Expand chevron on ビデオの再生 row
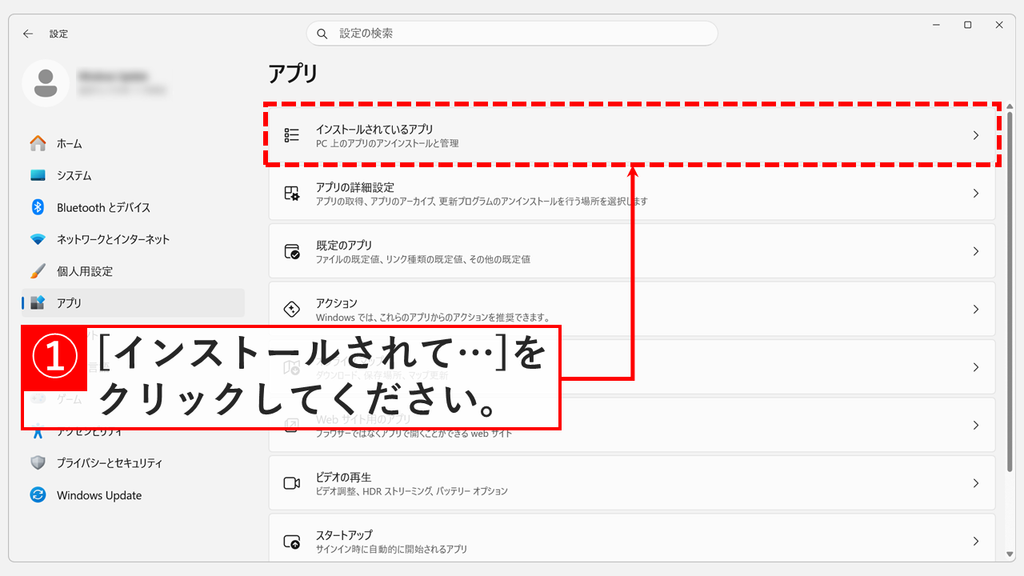Image resolution: width=1024 pixels, height=576 pixels. tap(976, 483)
